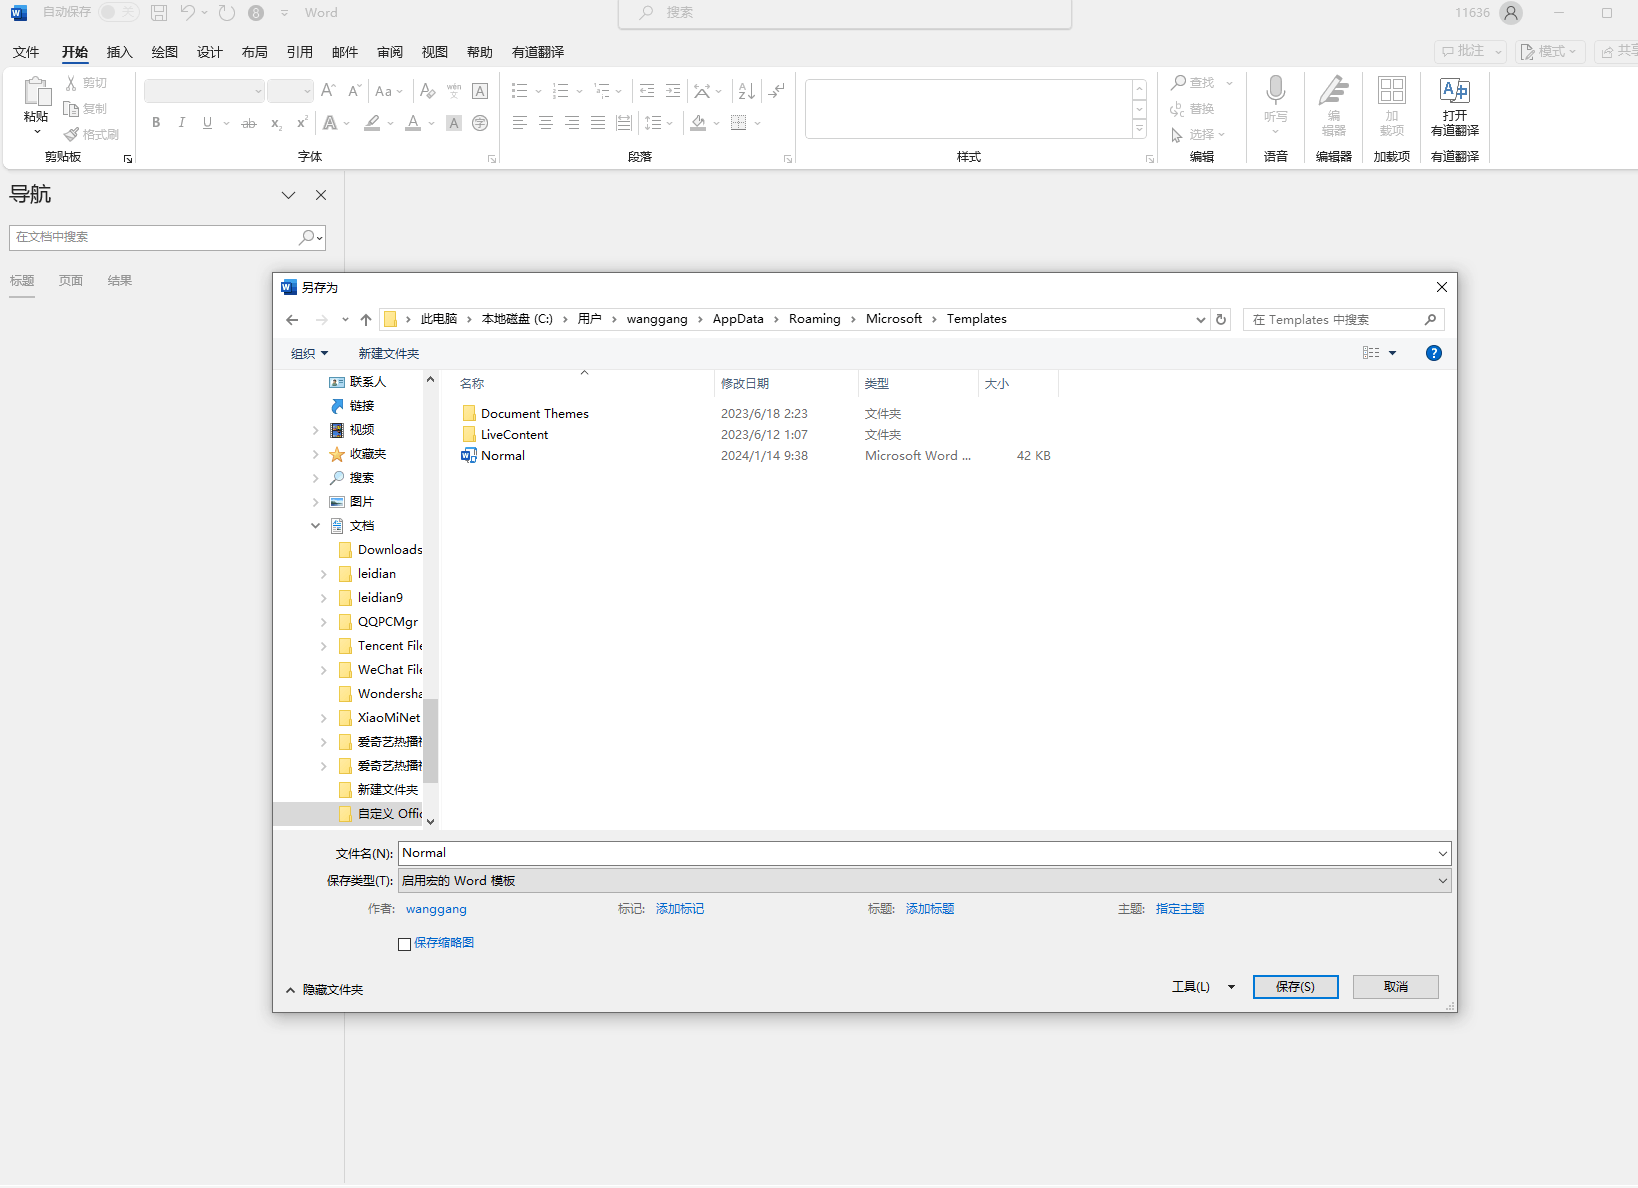Click the author name wanggang
The image size is (1638, 1188).
click(x=436, y=909)
